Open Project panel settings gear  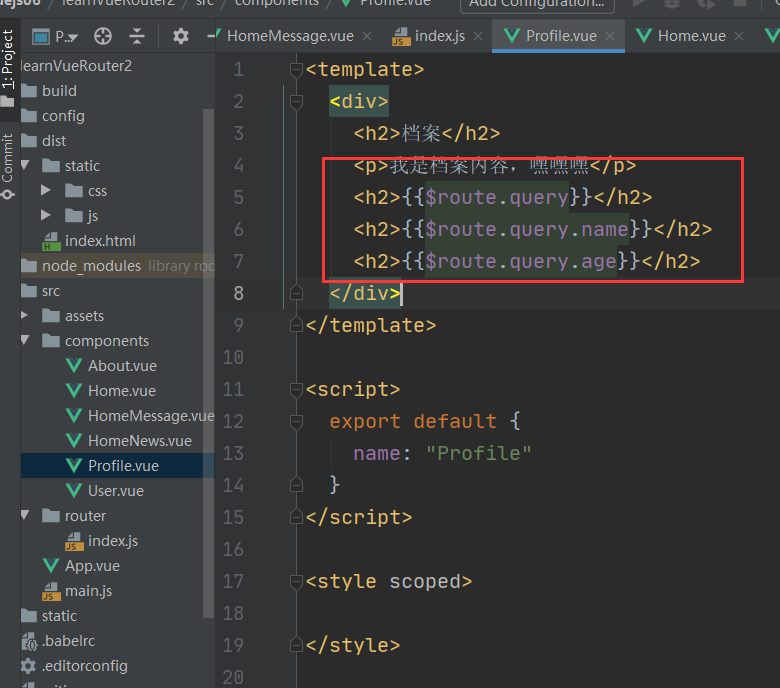[181, 36]
